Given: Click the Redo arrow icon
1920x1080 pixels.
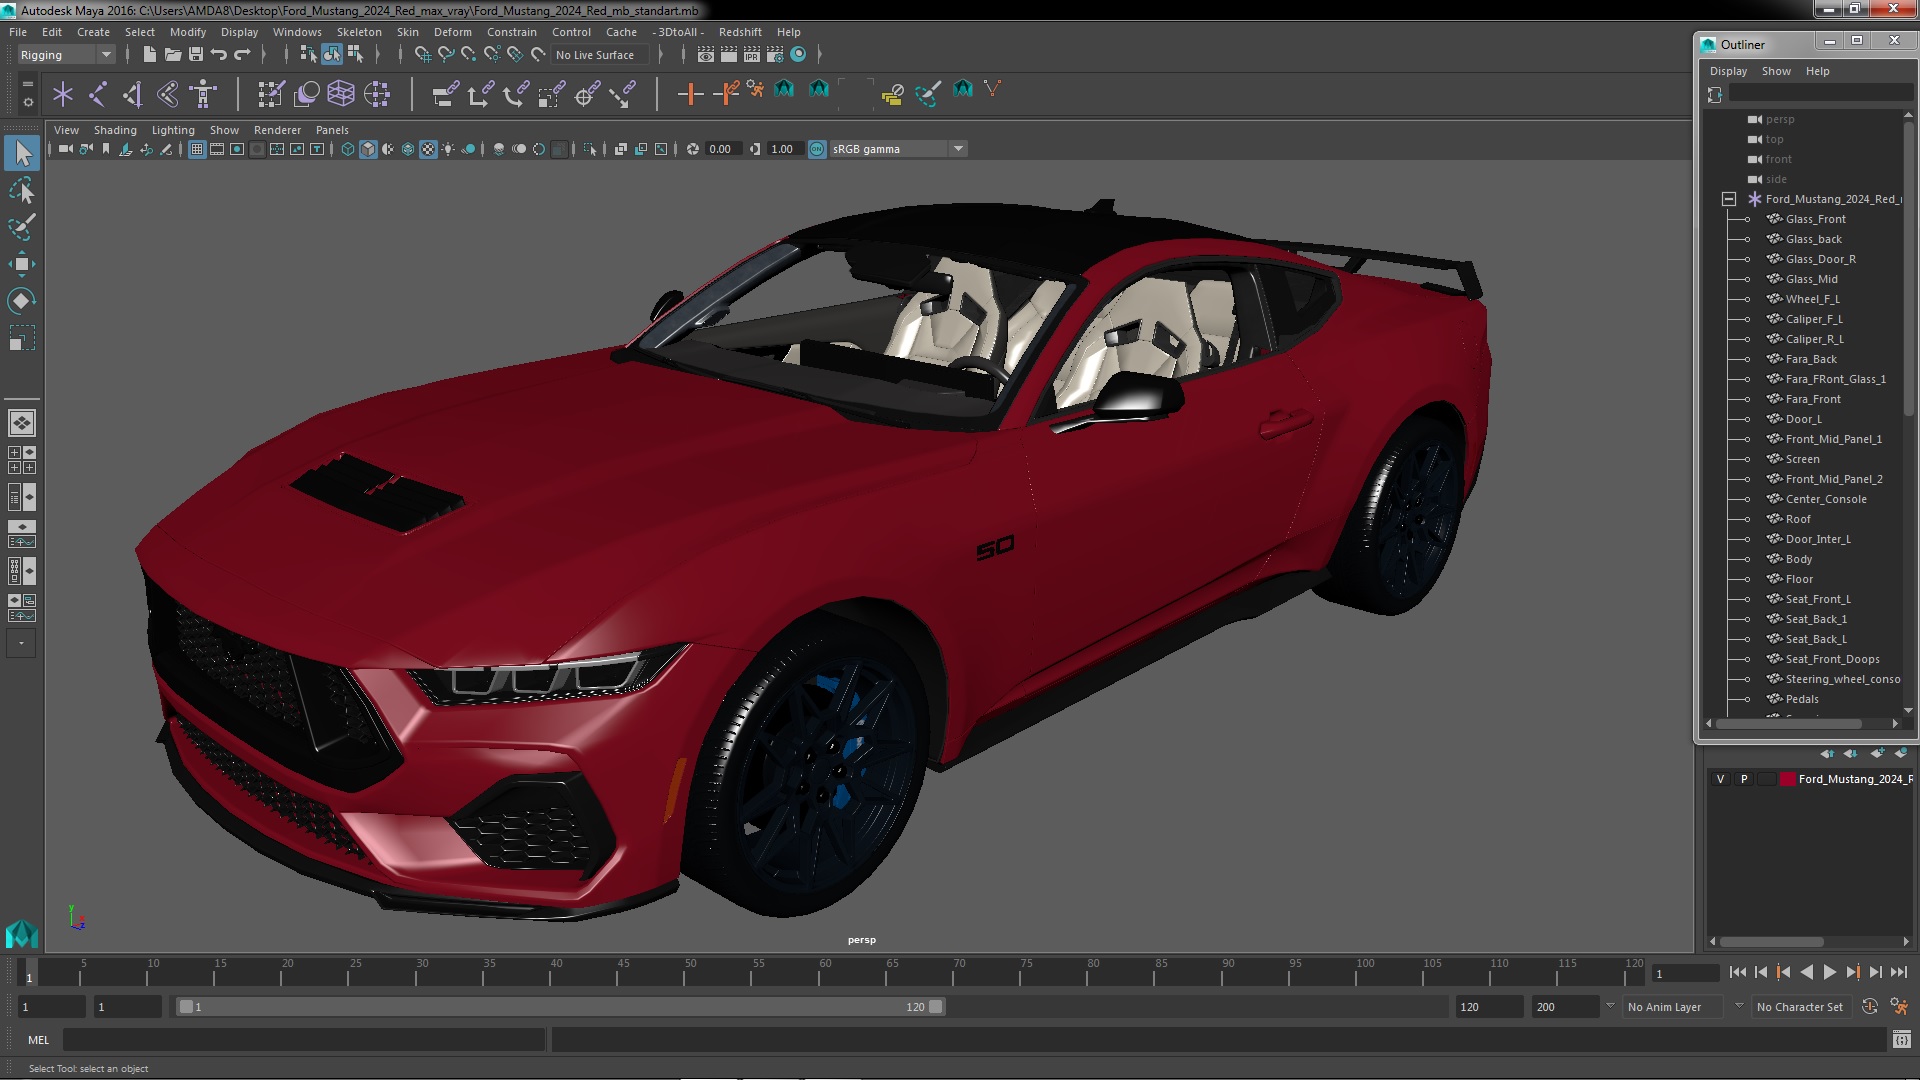Looking at the screenshot, I should pyautogui.click(x=242, y=55).
